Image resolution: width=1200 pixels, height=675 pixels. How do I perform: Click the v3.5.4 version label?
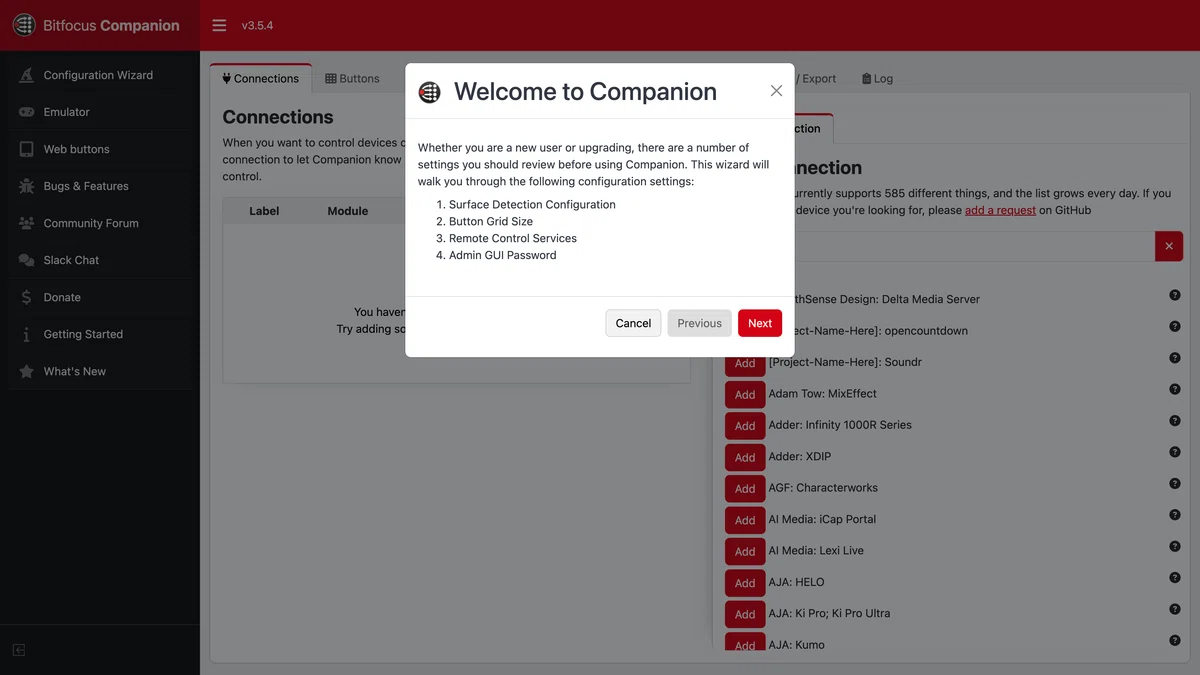coord(257,25)
